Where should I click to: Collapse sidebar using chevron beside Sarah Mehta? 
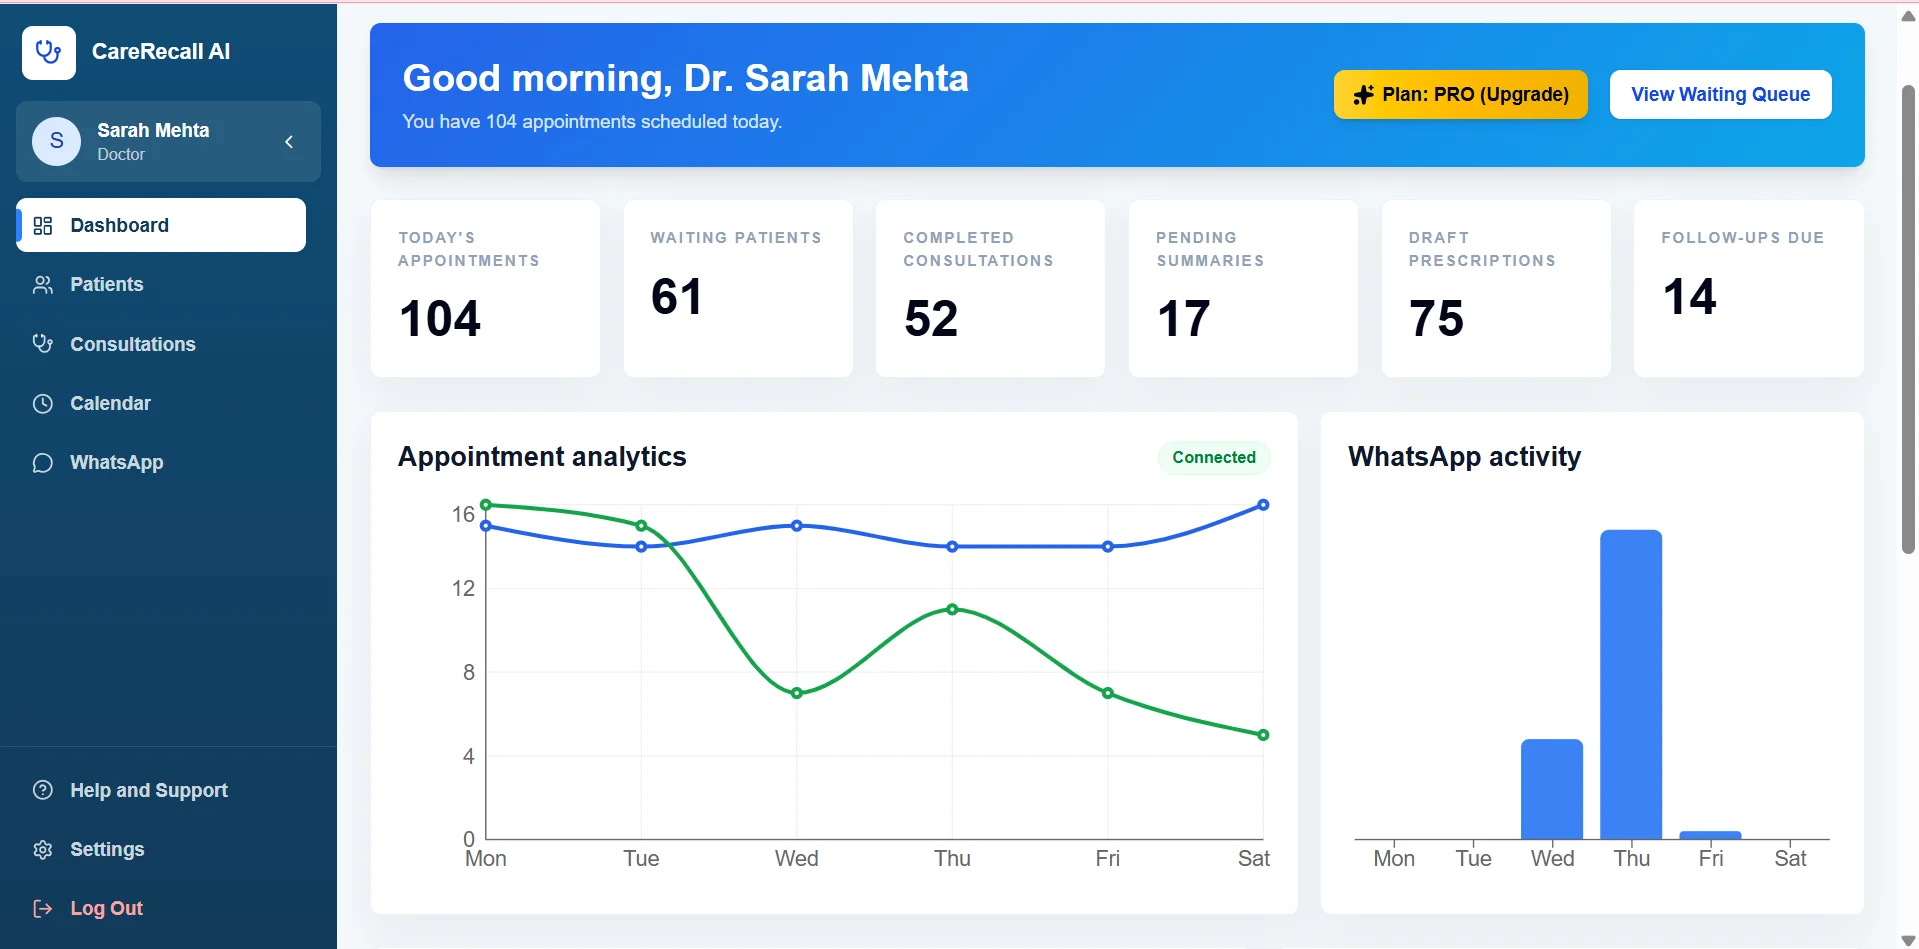pyautogui.click(x=289, y=142)
